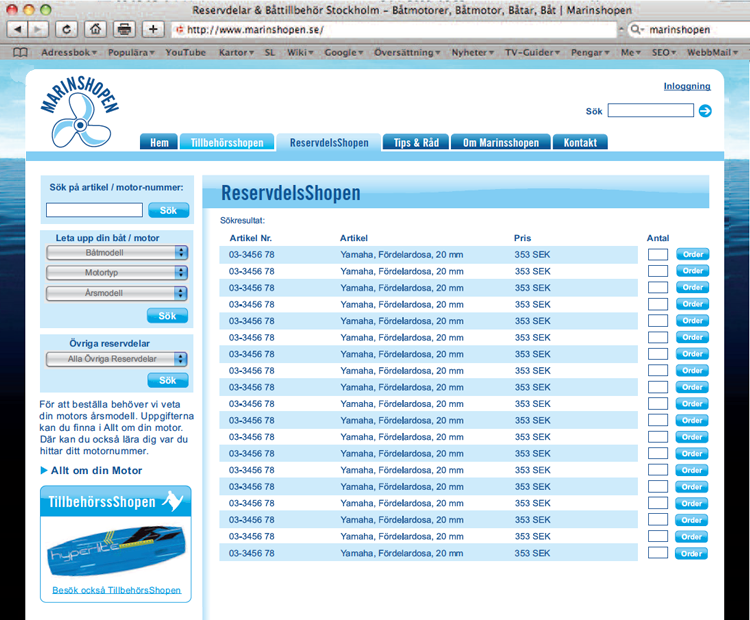Screen dimensions: 750x620
Task: Click the Marinshopen propeller logo
Action: point(80,112)
